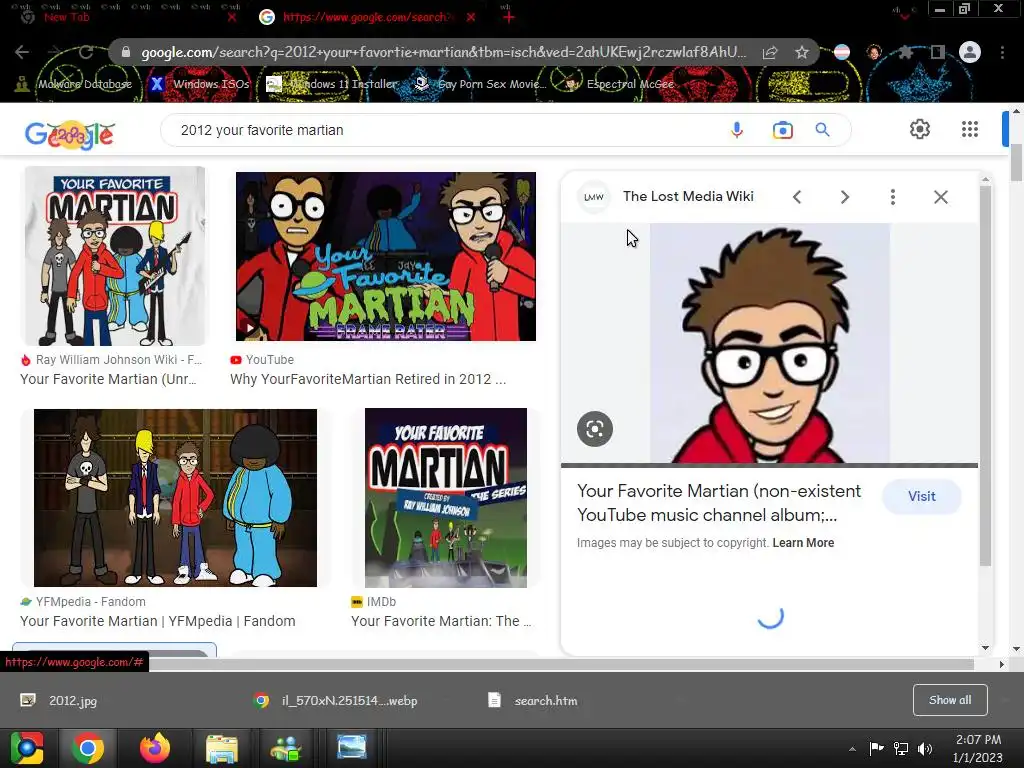Open the Espectral McGee bookmark

(619, 84)
